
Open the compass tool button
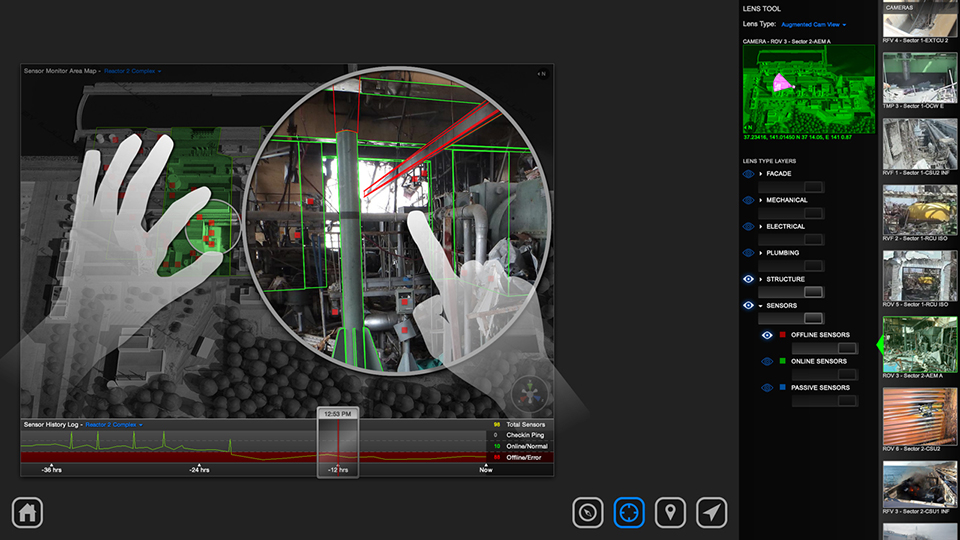pyautogui.click(x=588, y=512)
